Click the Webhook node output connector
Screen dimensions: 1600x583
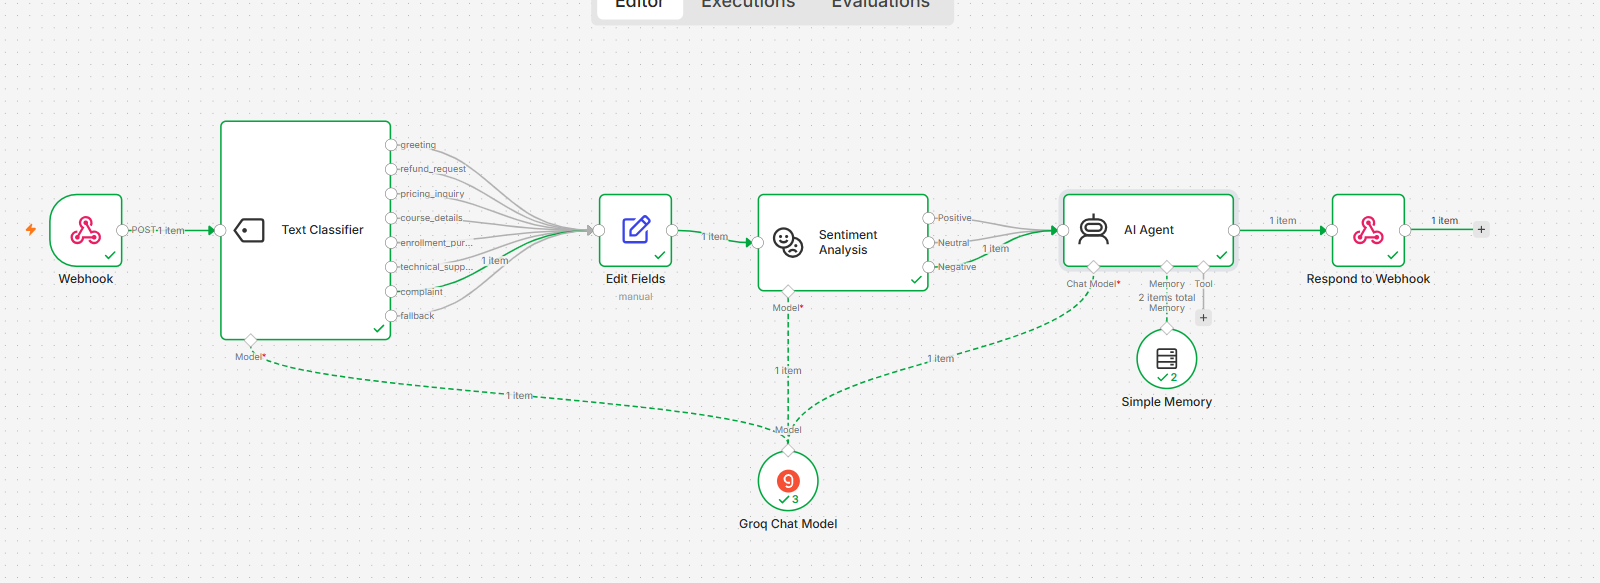(x=122, y=230)
